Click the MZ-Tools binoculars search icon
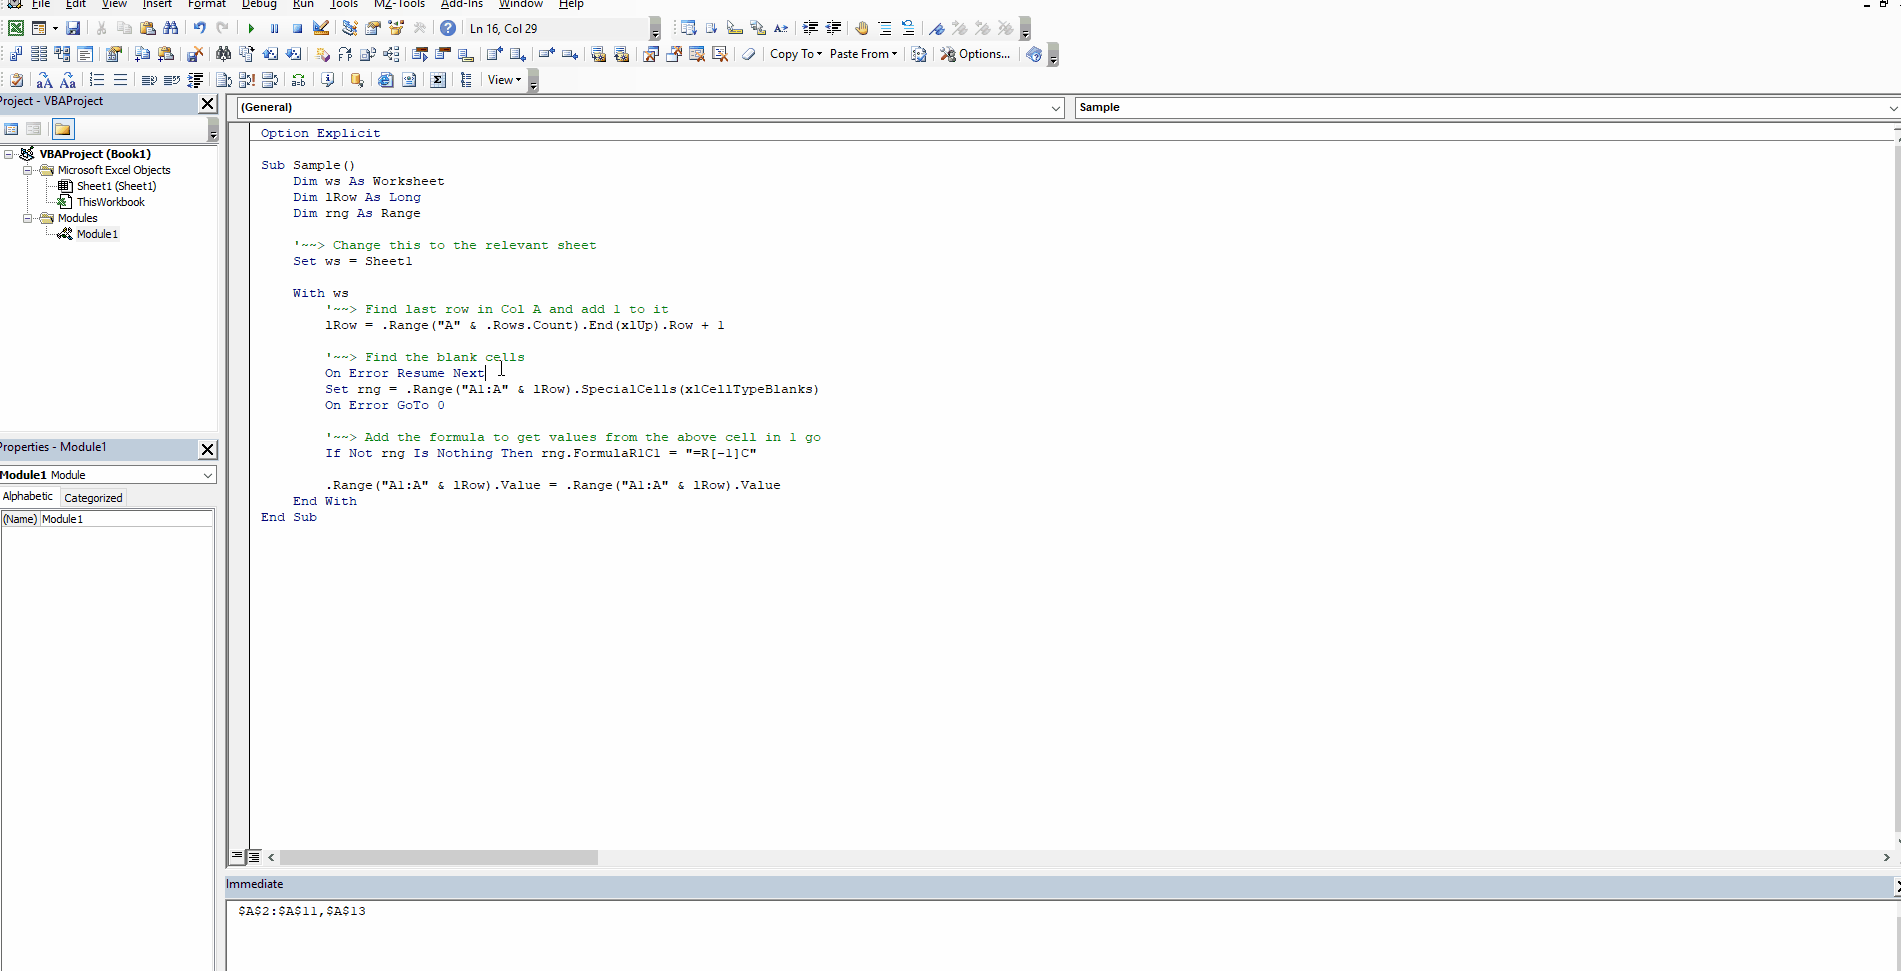Screen dimensions: 1901x971 (x=224, y=54)
